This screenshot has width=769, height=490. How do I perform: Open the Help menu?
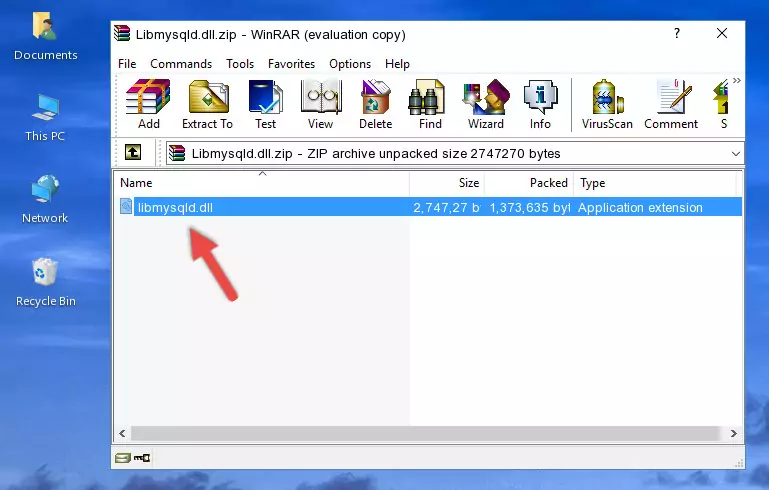[x=397, y=64]
